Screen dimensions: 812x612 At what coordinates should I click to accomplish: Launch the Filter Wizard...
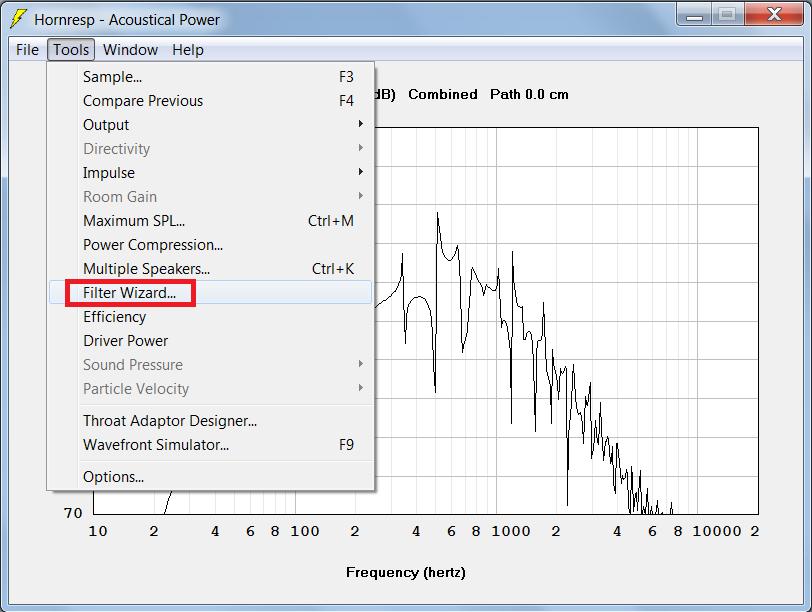[210, 293]
